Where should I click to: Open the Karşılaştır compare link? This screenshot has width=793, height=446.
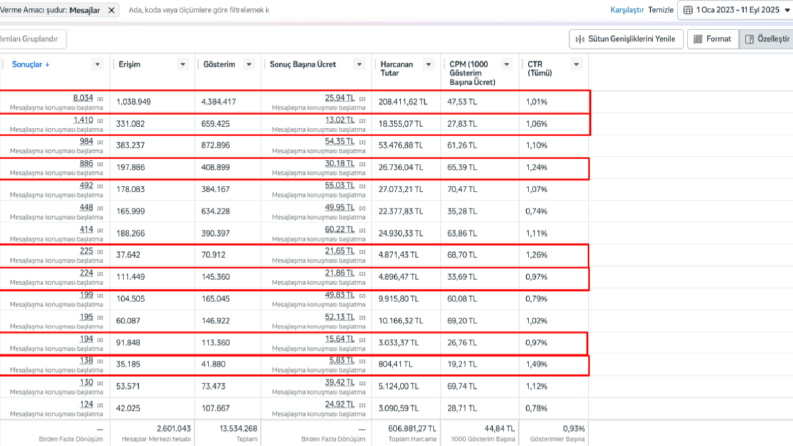coord(627,10)
